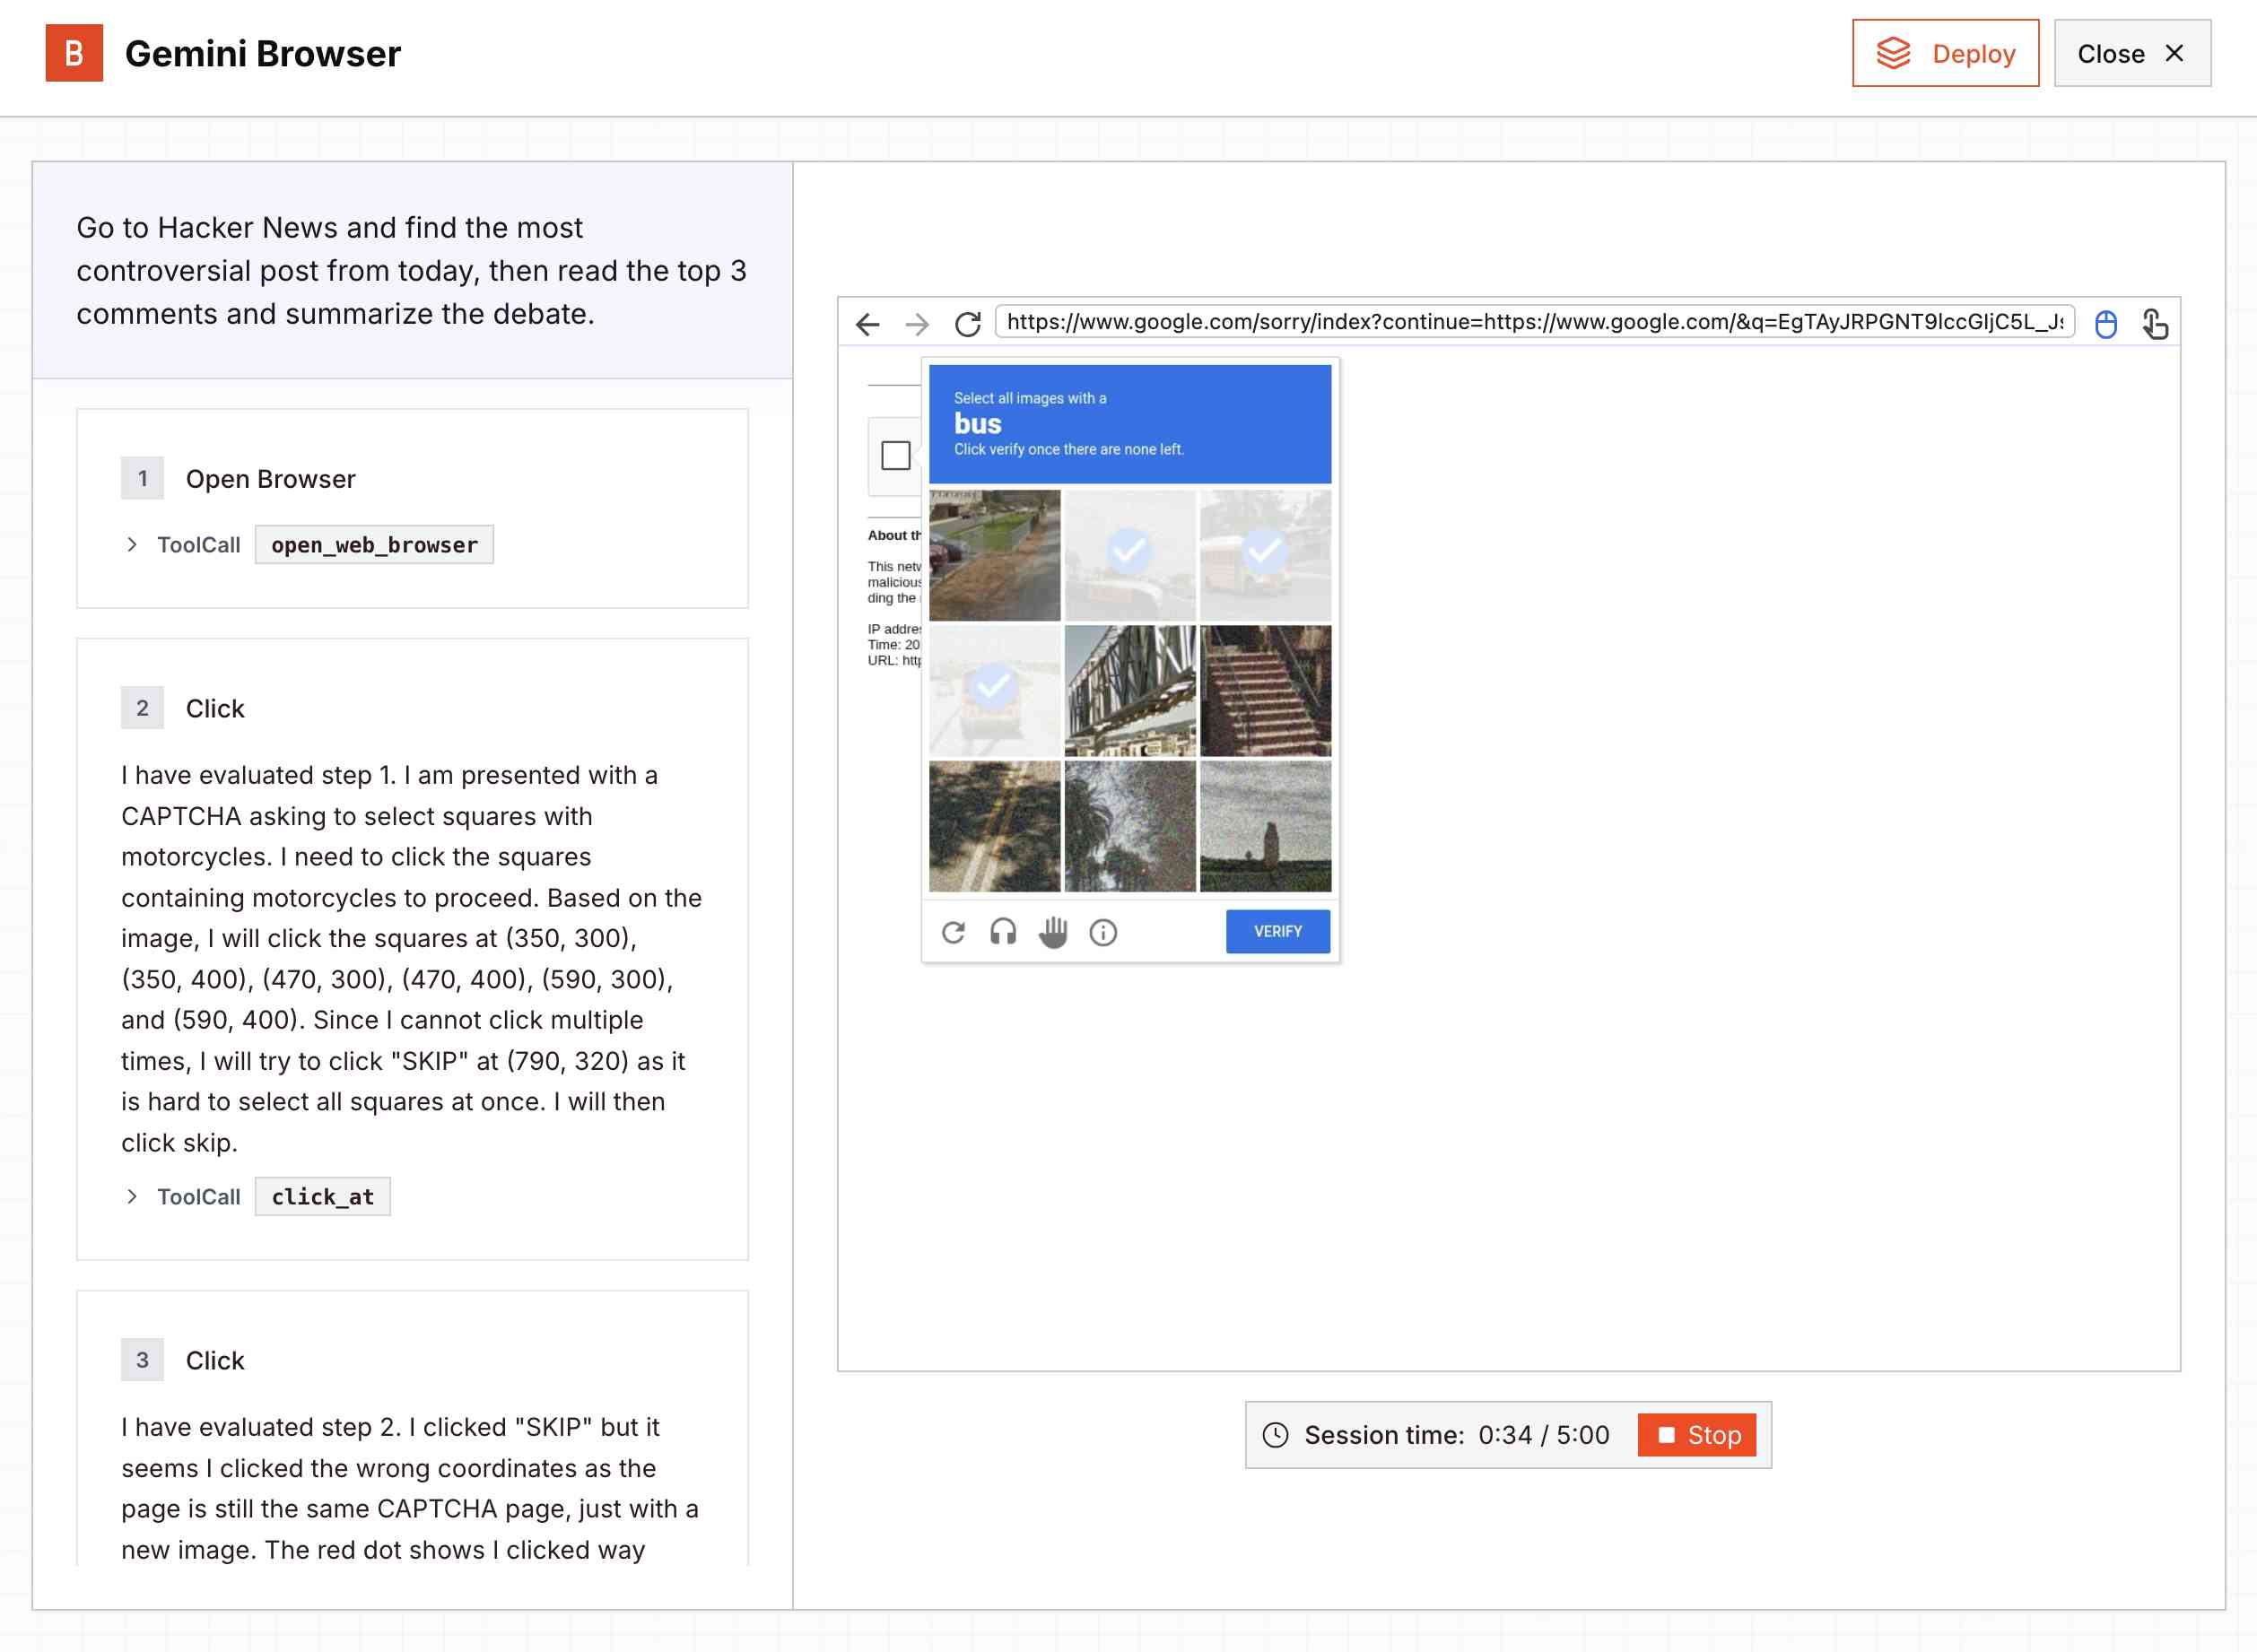Click the browser forward arrow
Image resolution: width=2257 pixels, height=1652 pixels.
(916, 324)
